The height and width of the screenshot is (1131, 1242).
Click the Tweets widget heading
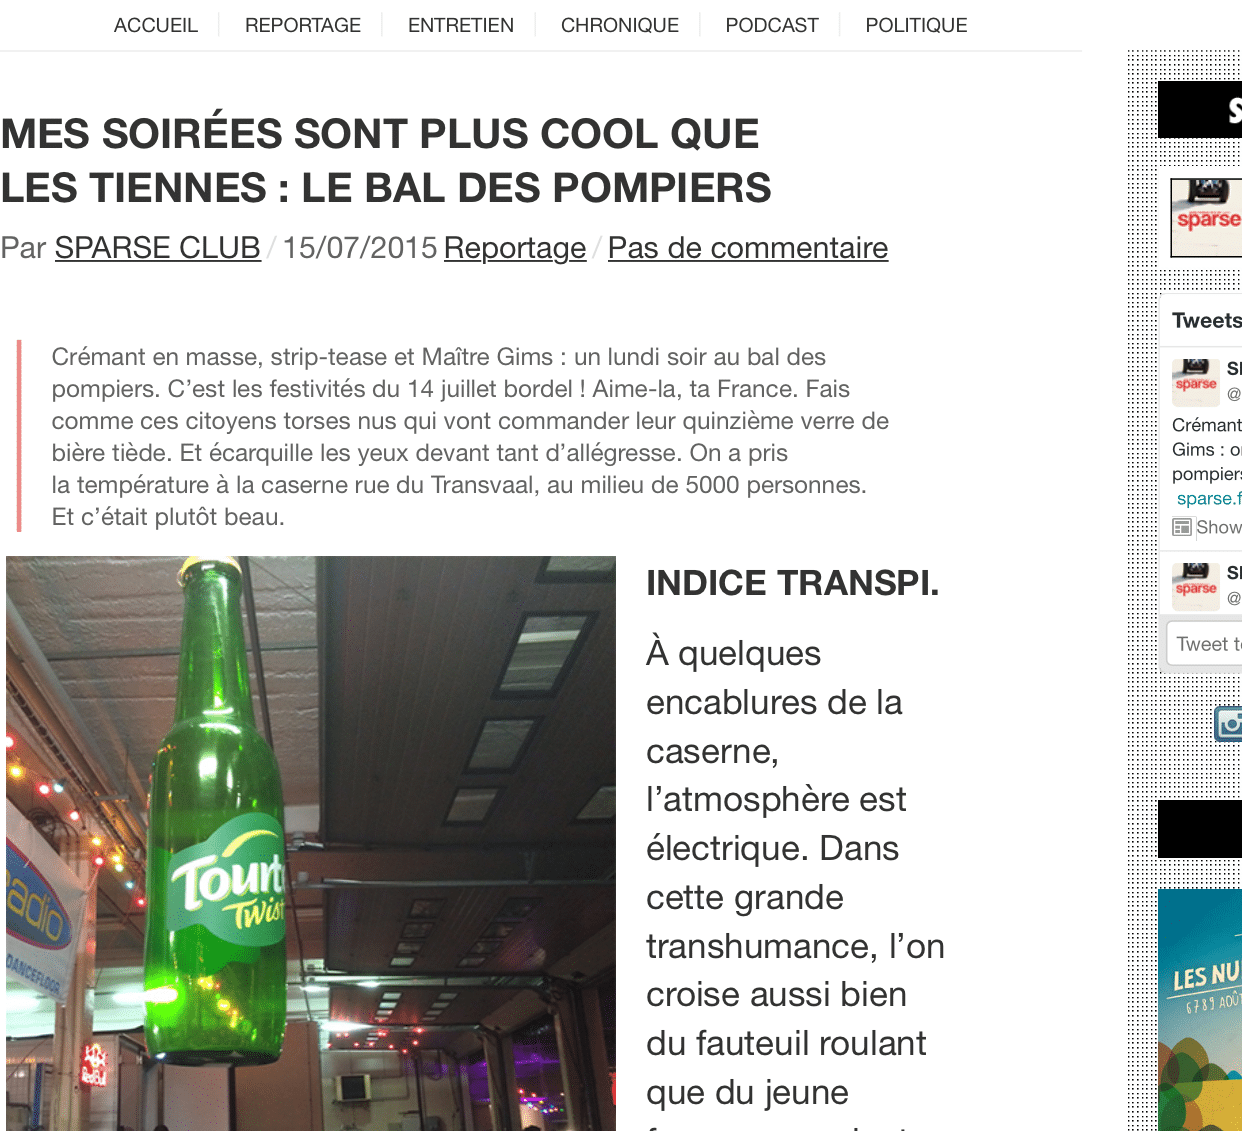pyautogui.click(x=1207, y=321)
